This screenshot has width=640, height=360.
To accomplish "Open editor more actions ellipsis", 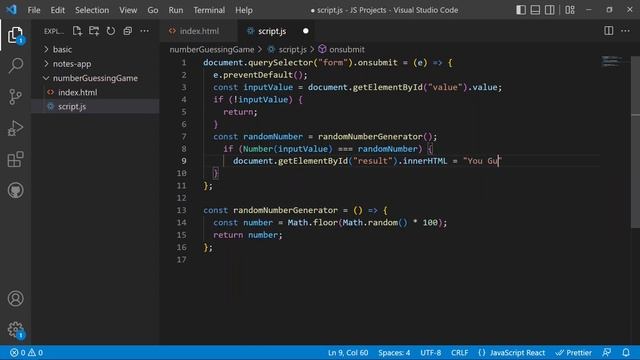I will pos(625,31).
